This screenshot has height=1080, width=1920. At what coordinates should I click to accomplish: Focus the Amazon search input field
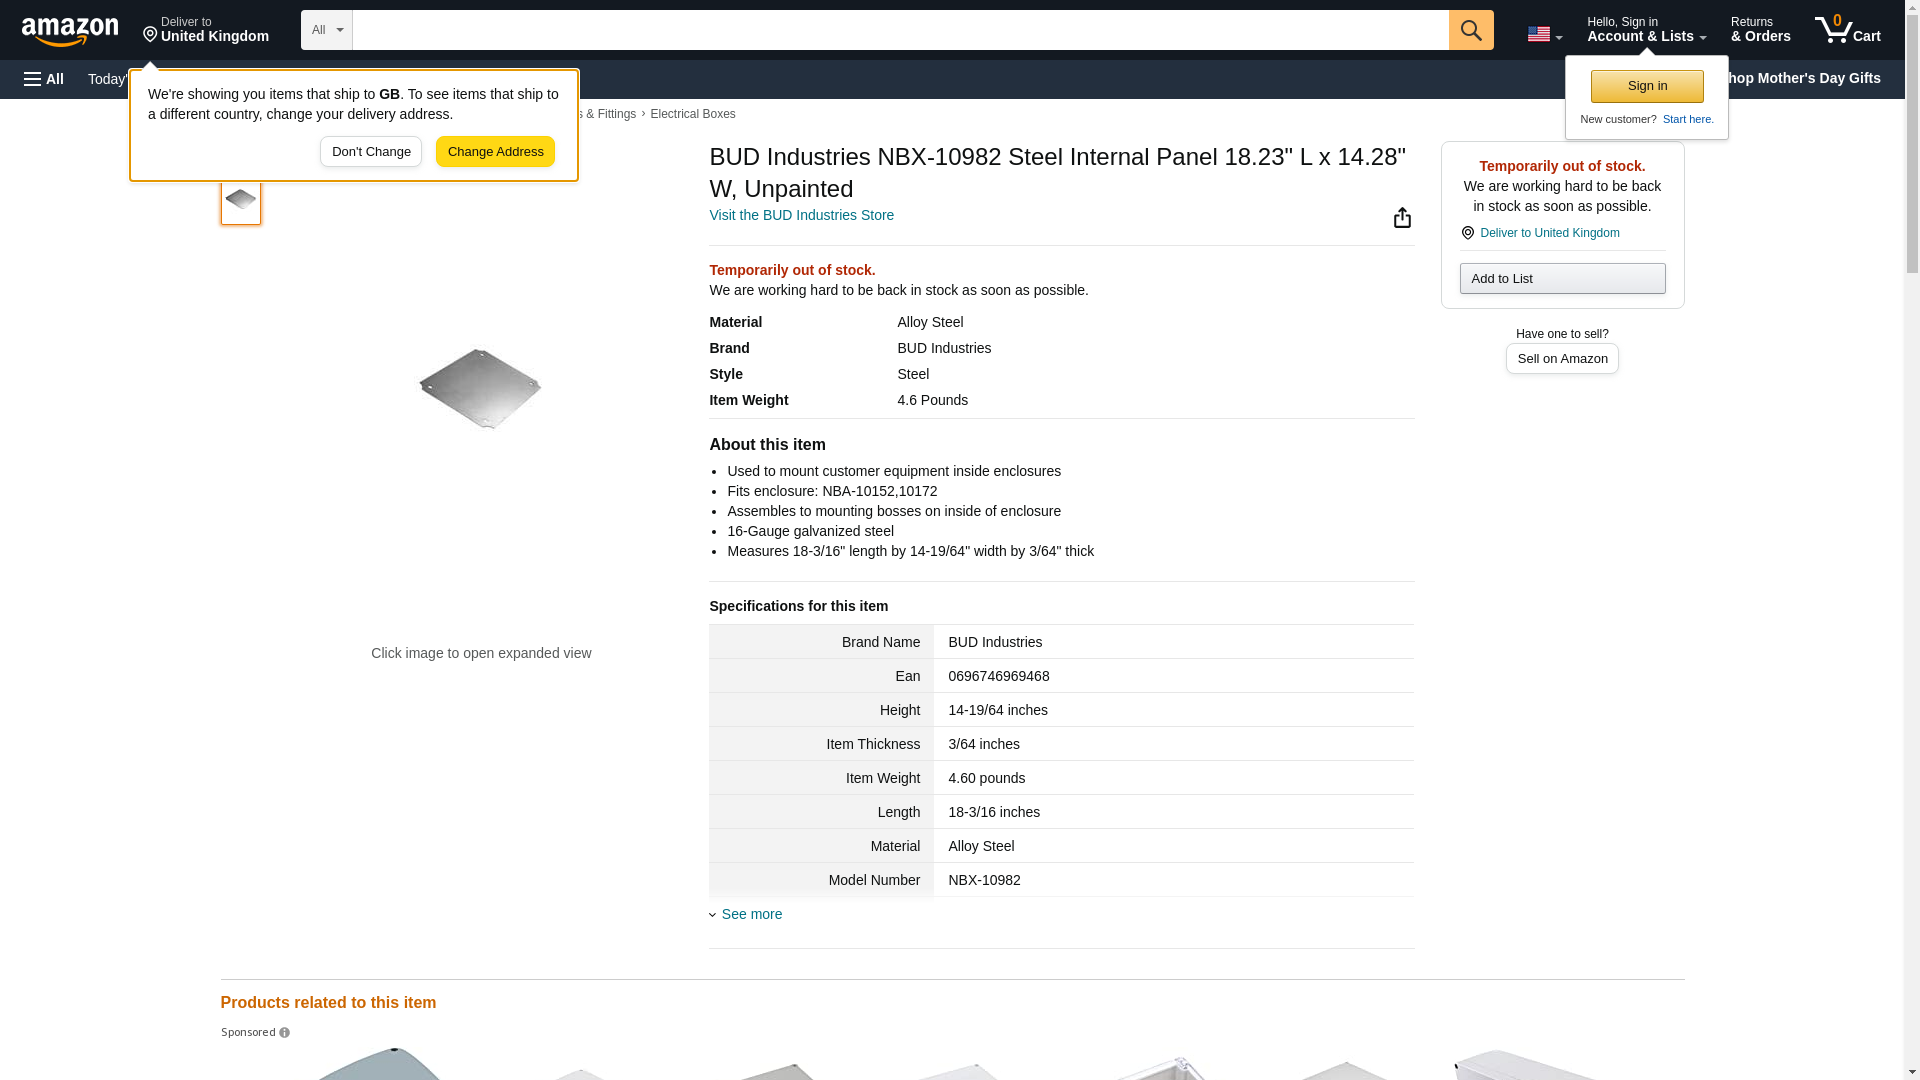point(900,30)
